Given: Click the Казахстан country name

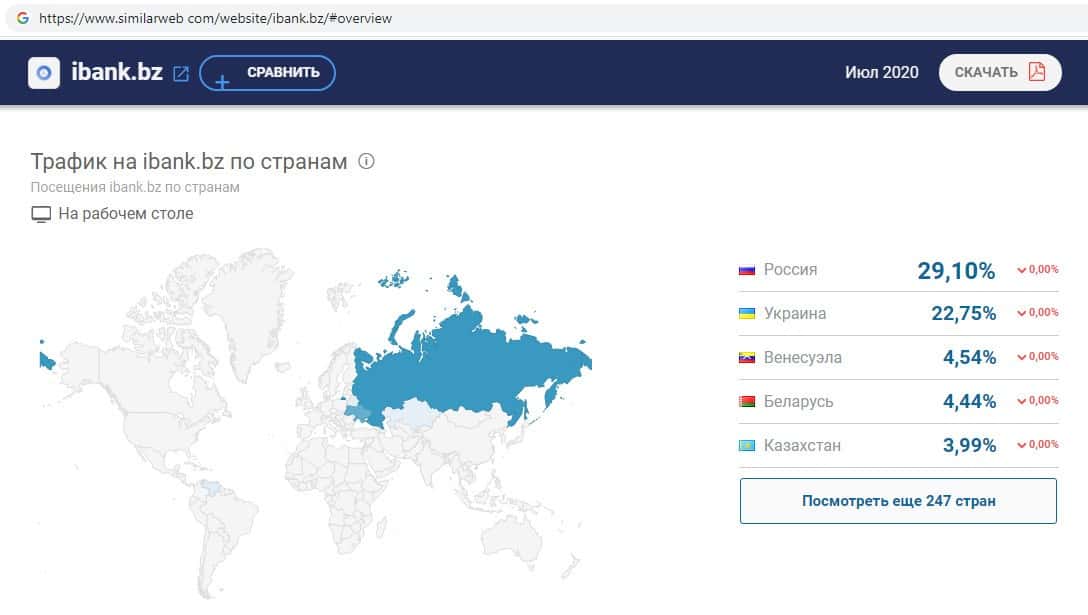Looking at the screenshot, I should (802, 445).
